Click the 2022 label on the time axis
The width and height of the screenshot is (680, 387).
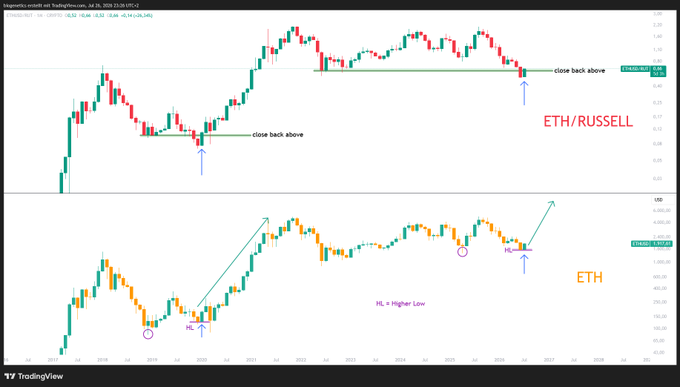301,360
